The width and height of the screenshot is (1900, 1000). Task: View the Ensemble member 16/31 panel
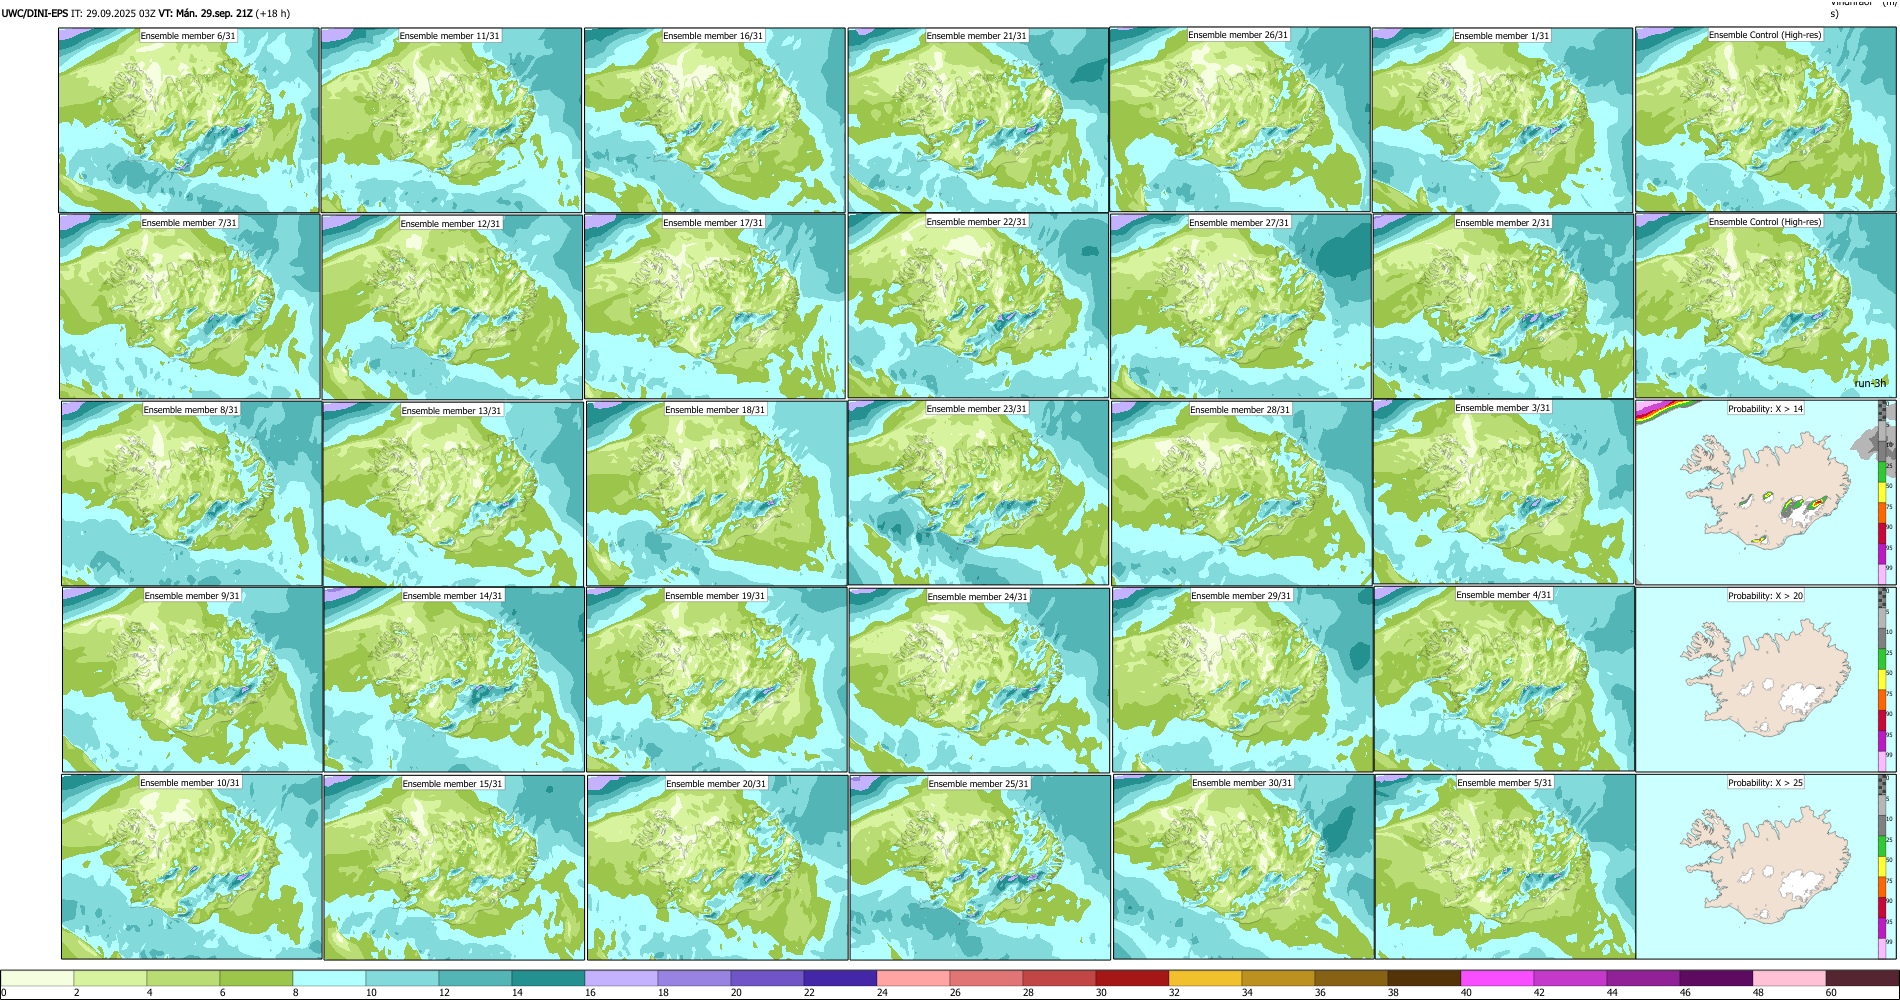point(715,120)
